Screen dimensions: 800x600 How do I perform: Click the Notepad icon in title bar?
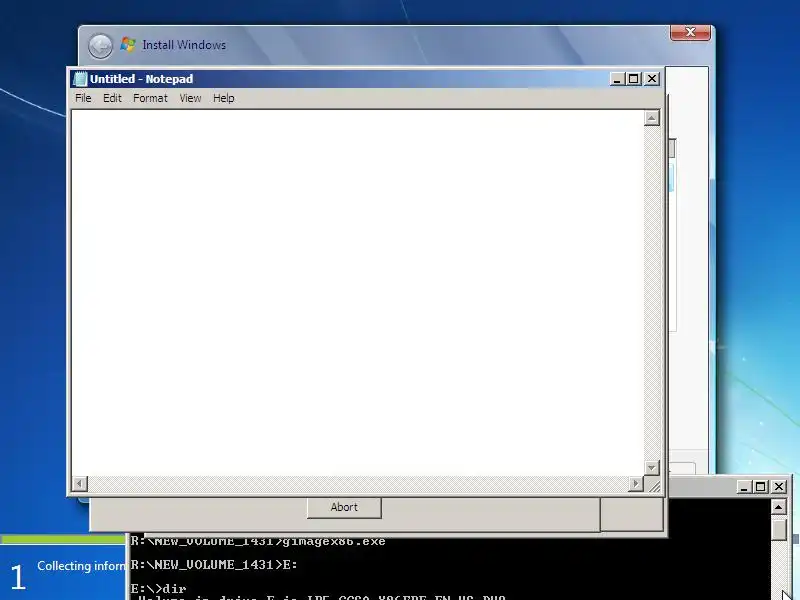coord(80,79)
